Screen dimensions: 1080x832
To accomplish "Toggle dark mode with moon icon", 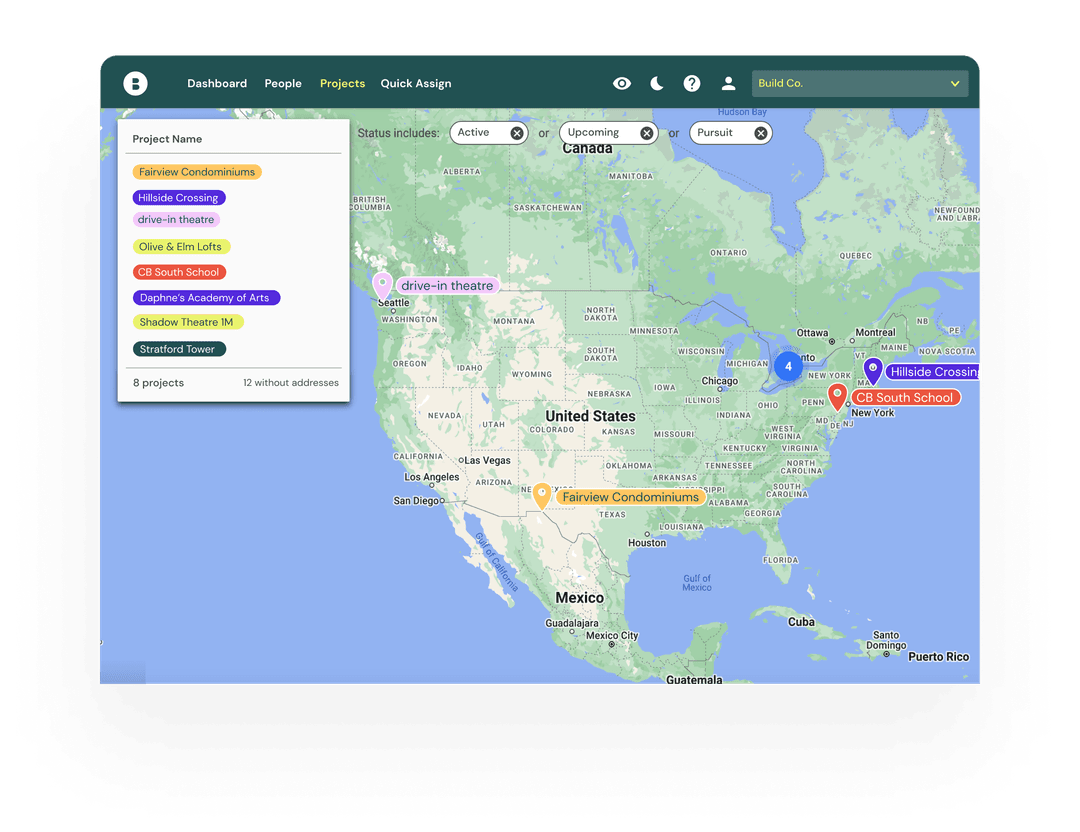I will point(657,84).
